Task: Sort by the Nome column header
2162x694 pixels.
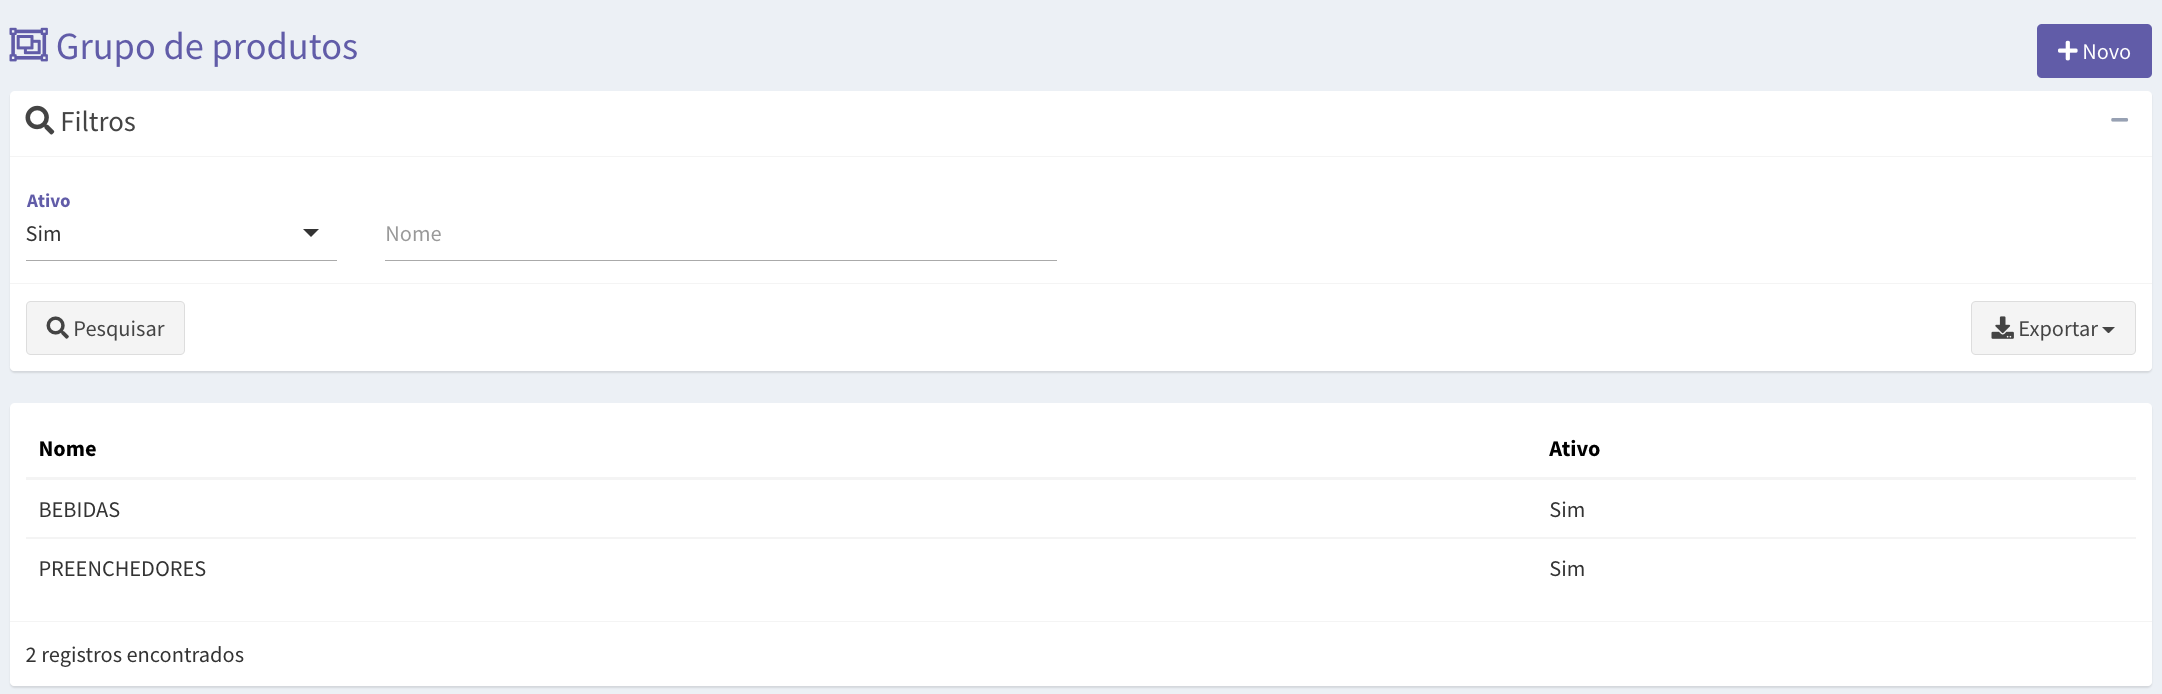Action: click(x=68, y=449)
